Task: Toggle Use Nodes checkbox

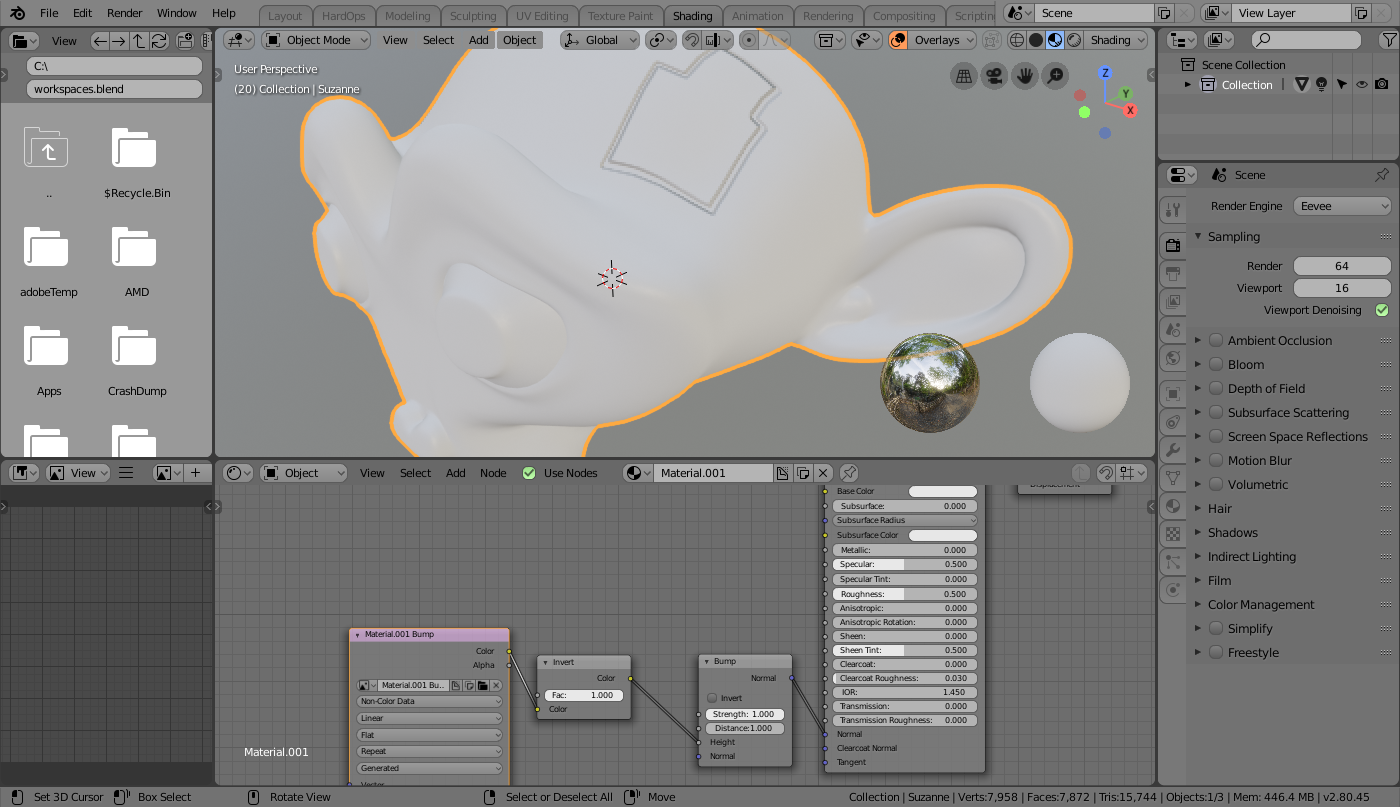Action: pyautogui.click(x=529, y=473)
